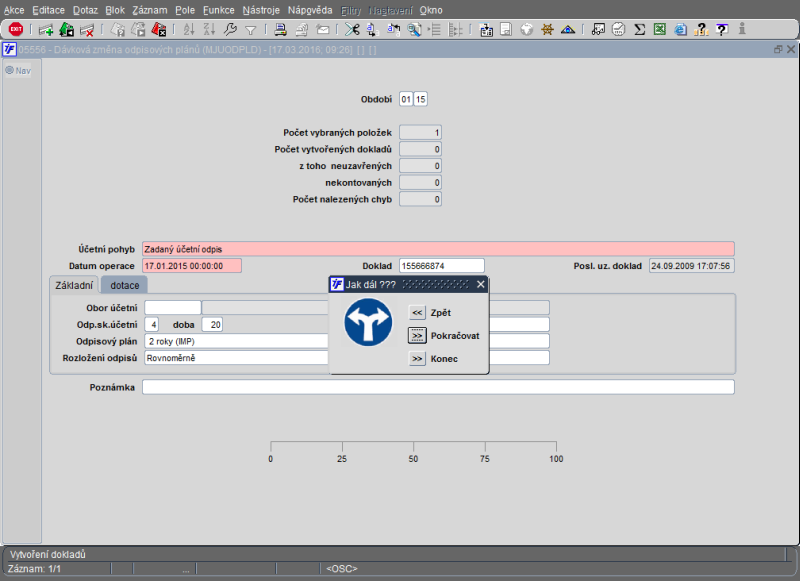Click the doba field showing 20
Screen dimensions: 800x581
(x=212, y=324)
